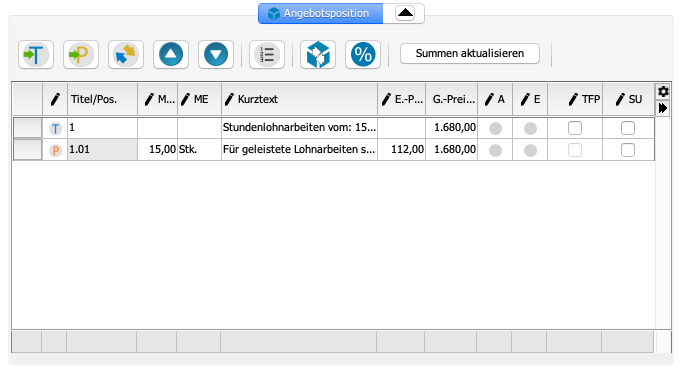Click Summen aktualisieren button

coord(470,54)
